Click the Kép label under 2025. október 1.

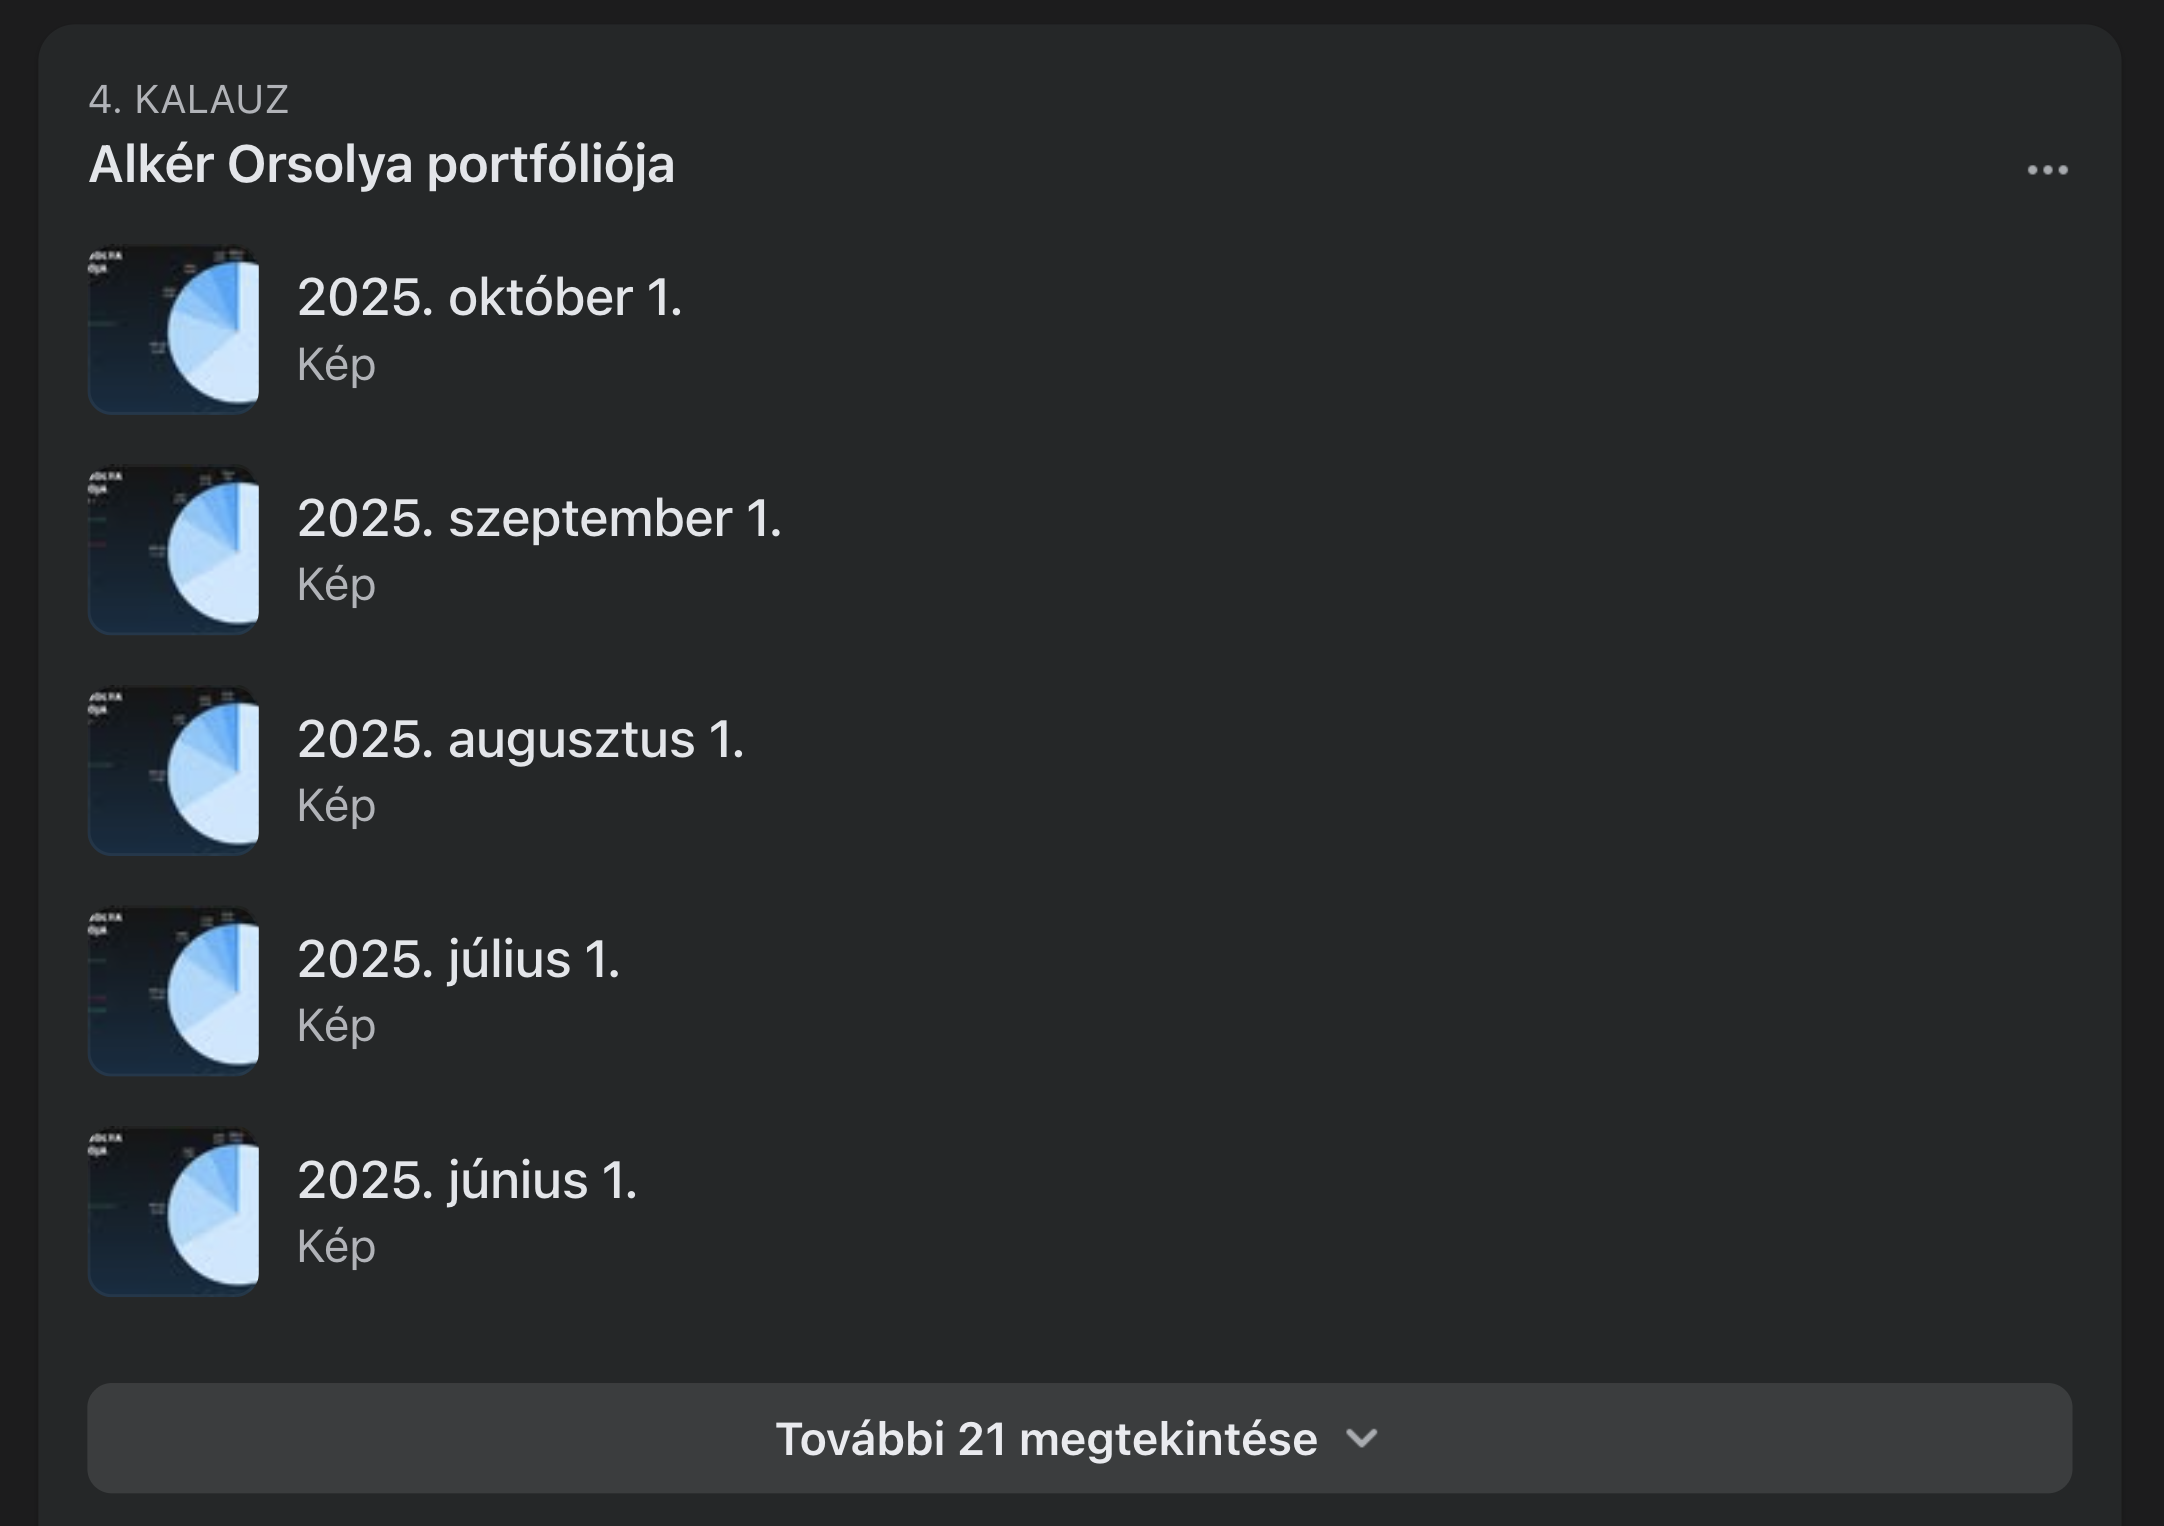click(x=336, y=364)
